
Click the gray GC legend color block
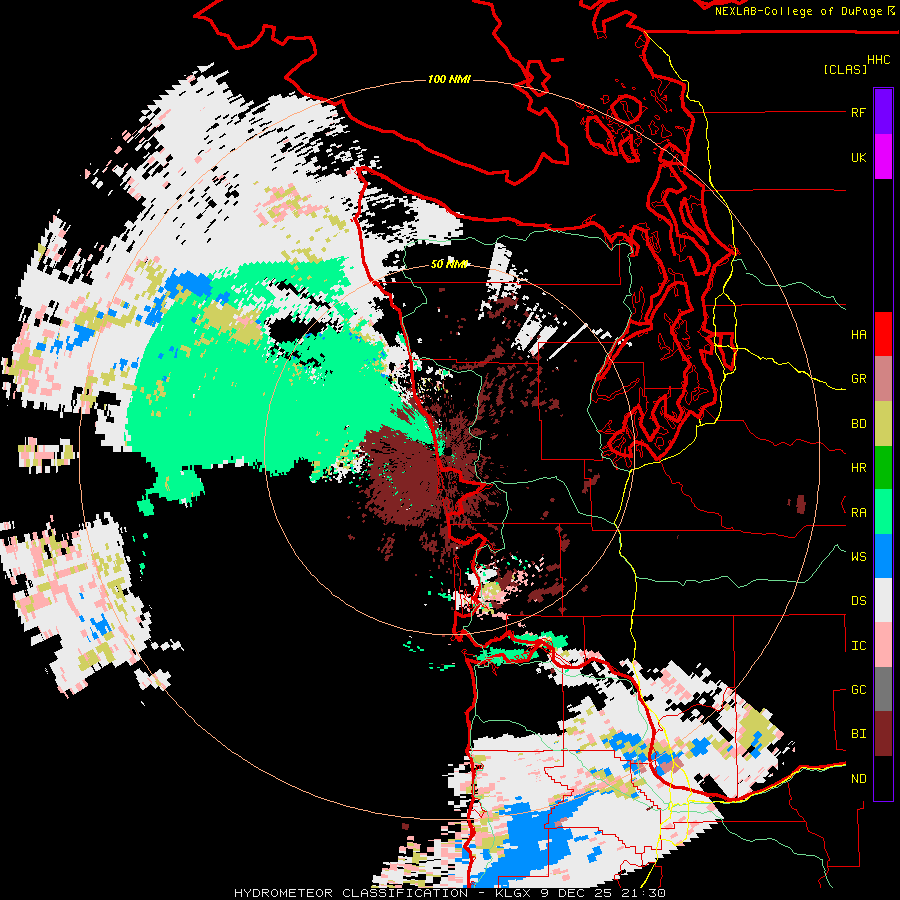point(883,689)
